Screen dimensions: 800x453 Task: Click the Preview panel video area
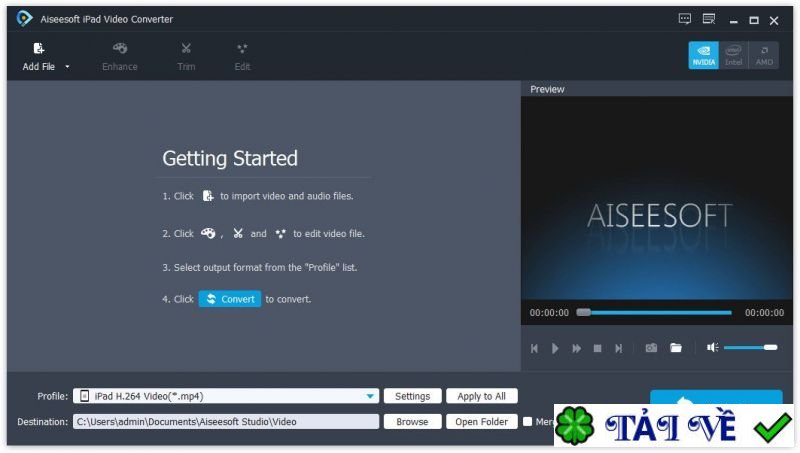point(657,198)
